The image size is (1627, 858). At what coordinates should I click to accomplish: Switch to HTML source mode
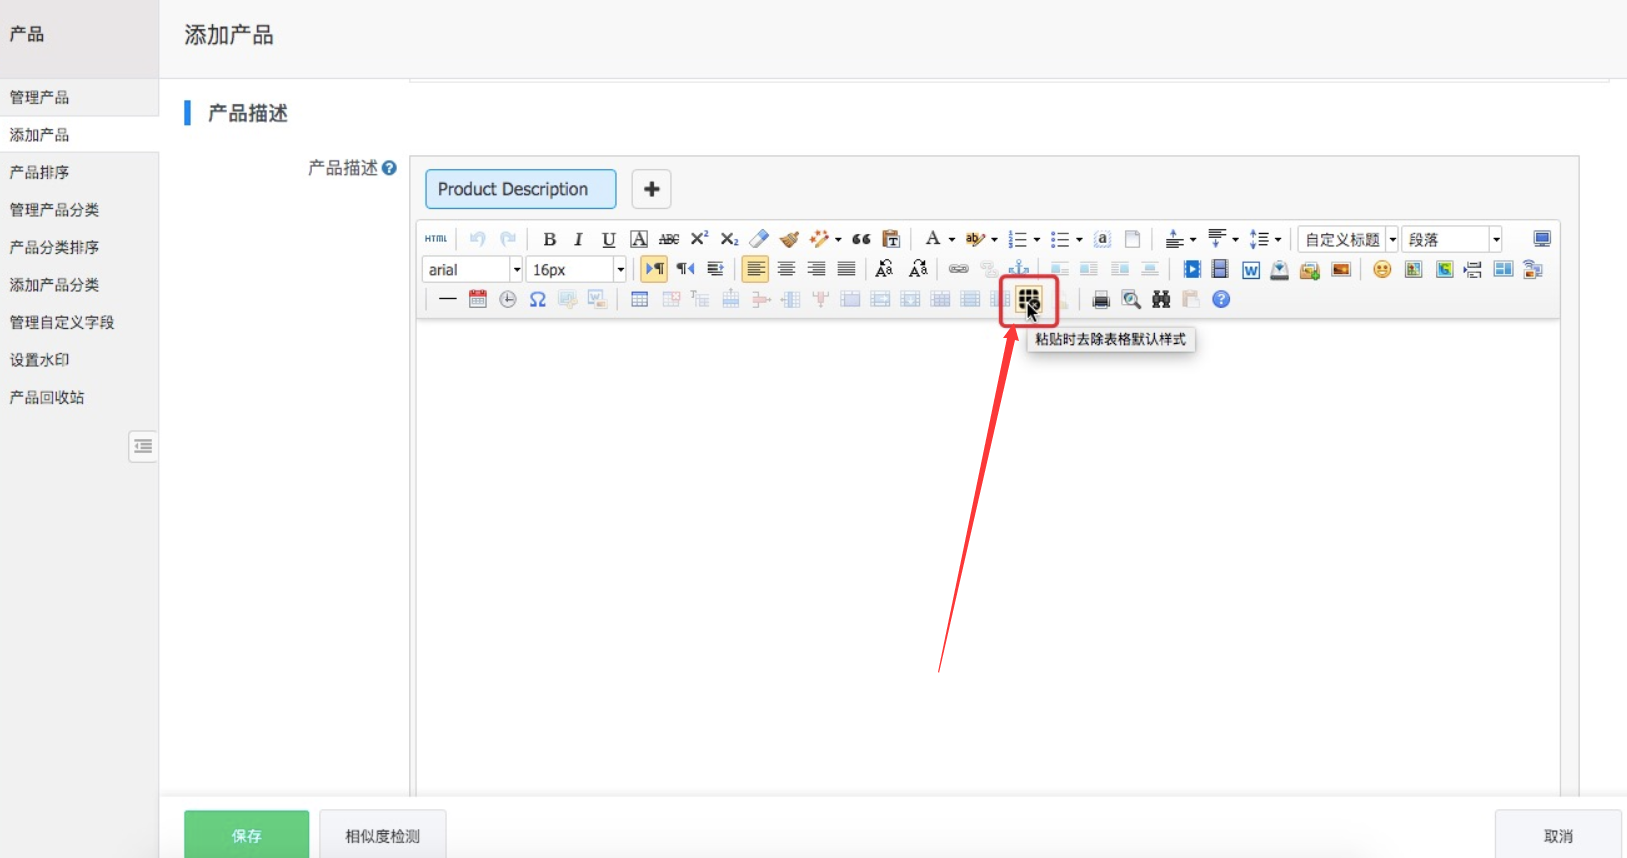click(x=436, y=239)
